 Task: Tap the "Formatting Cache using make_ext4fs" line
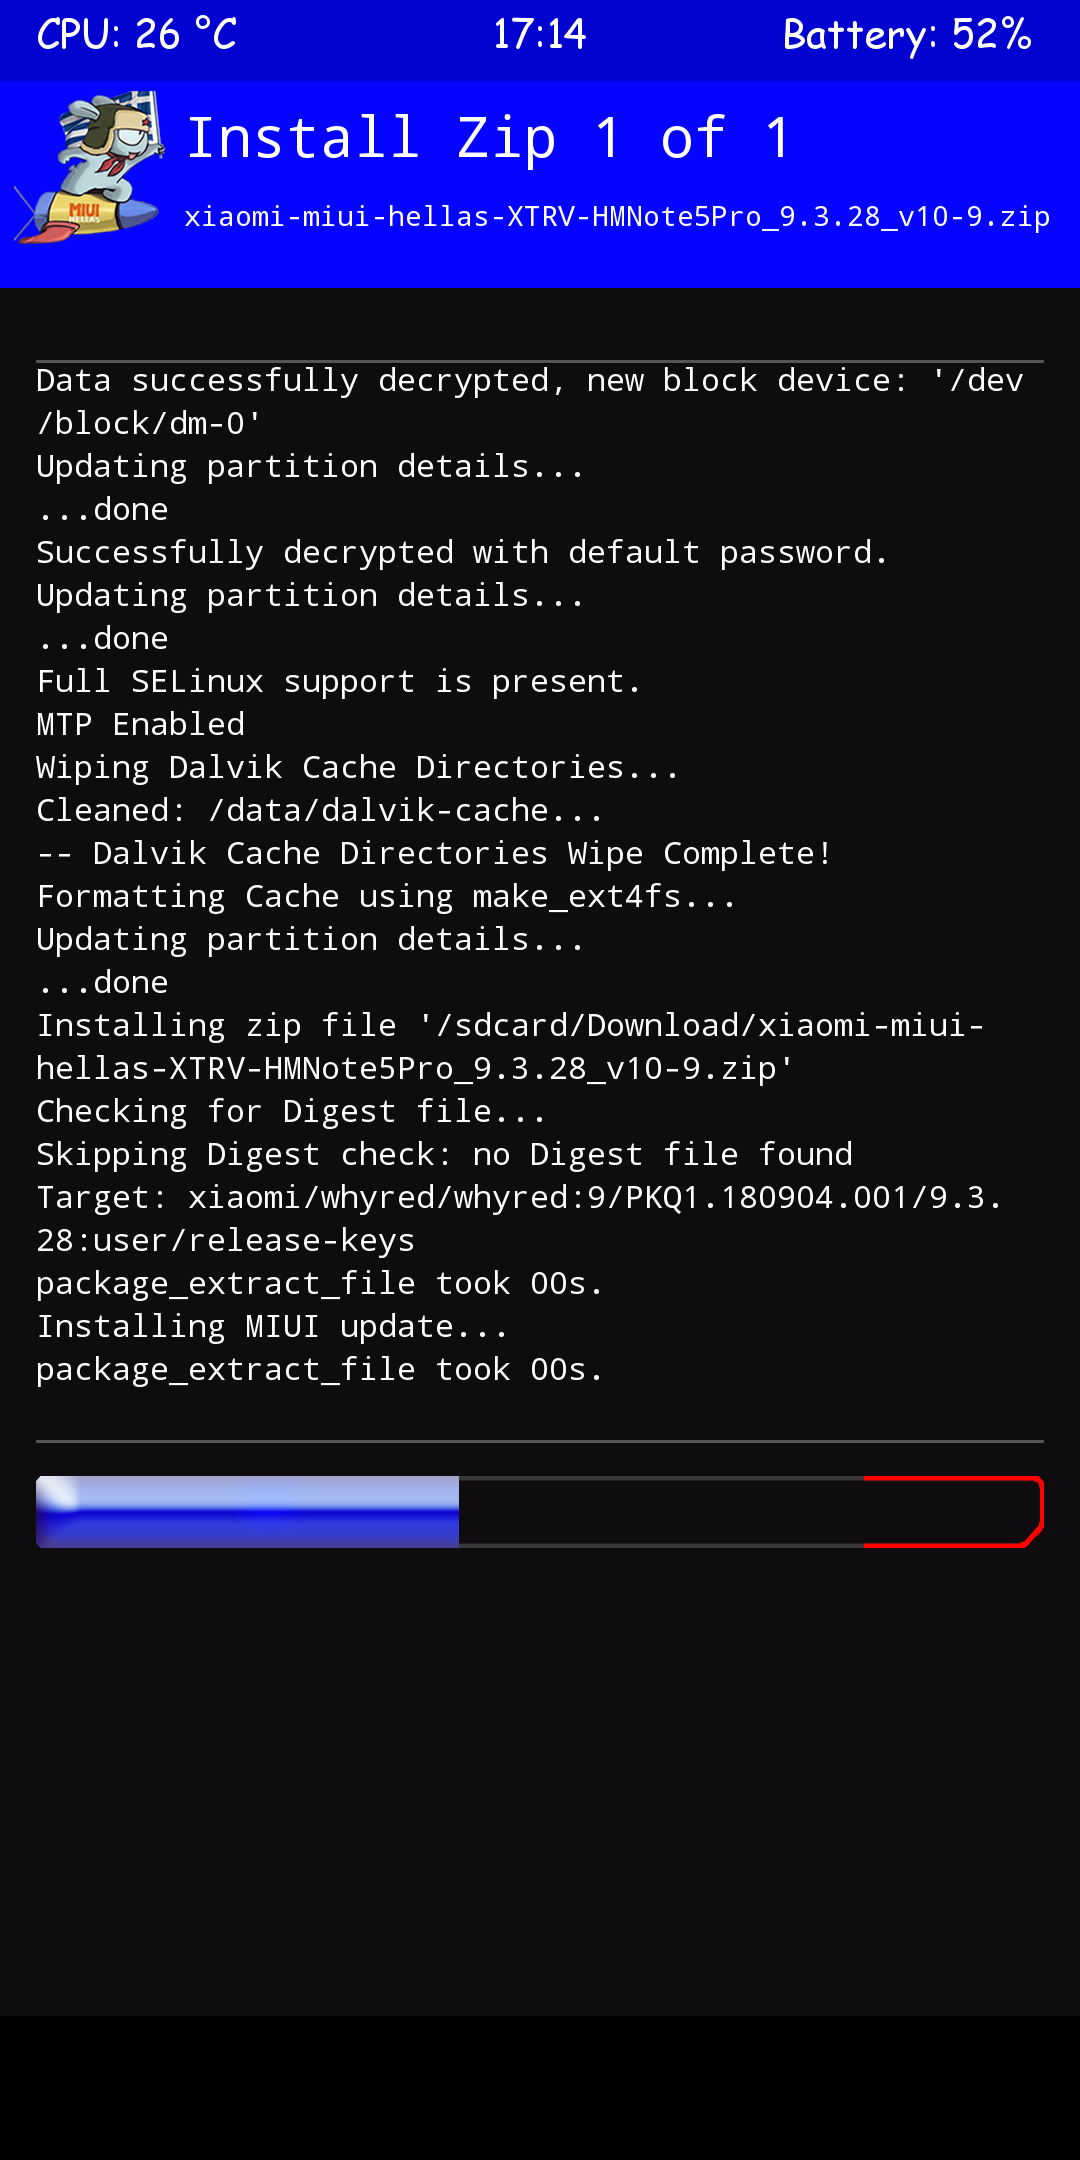click(x=386, y=896)
